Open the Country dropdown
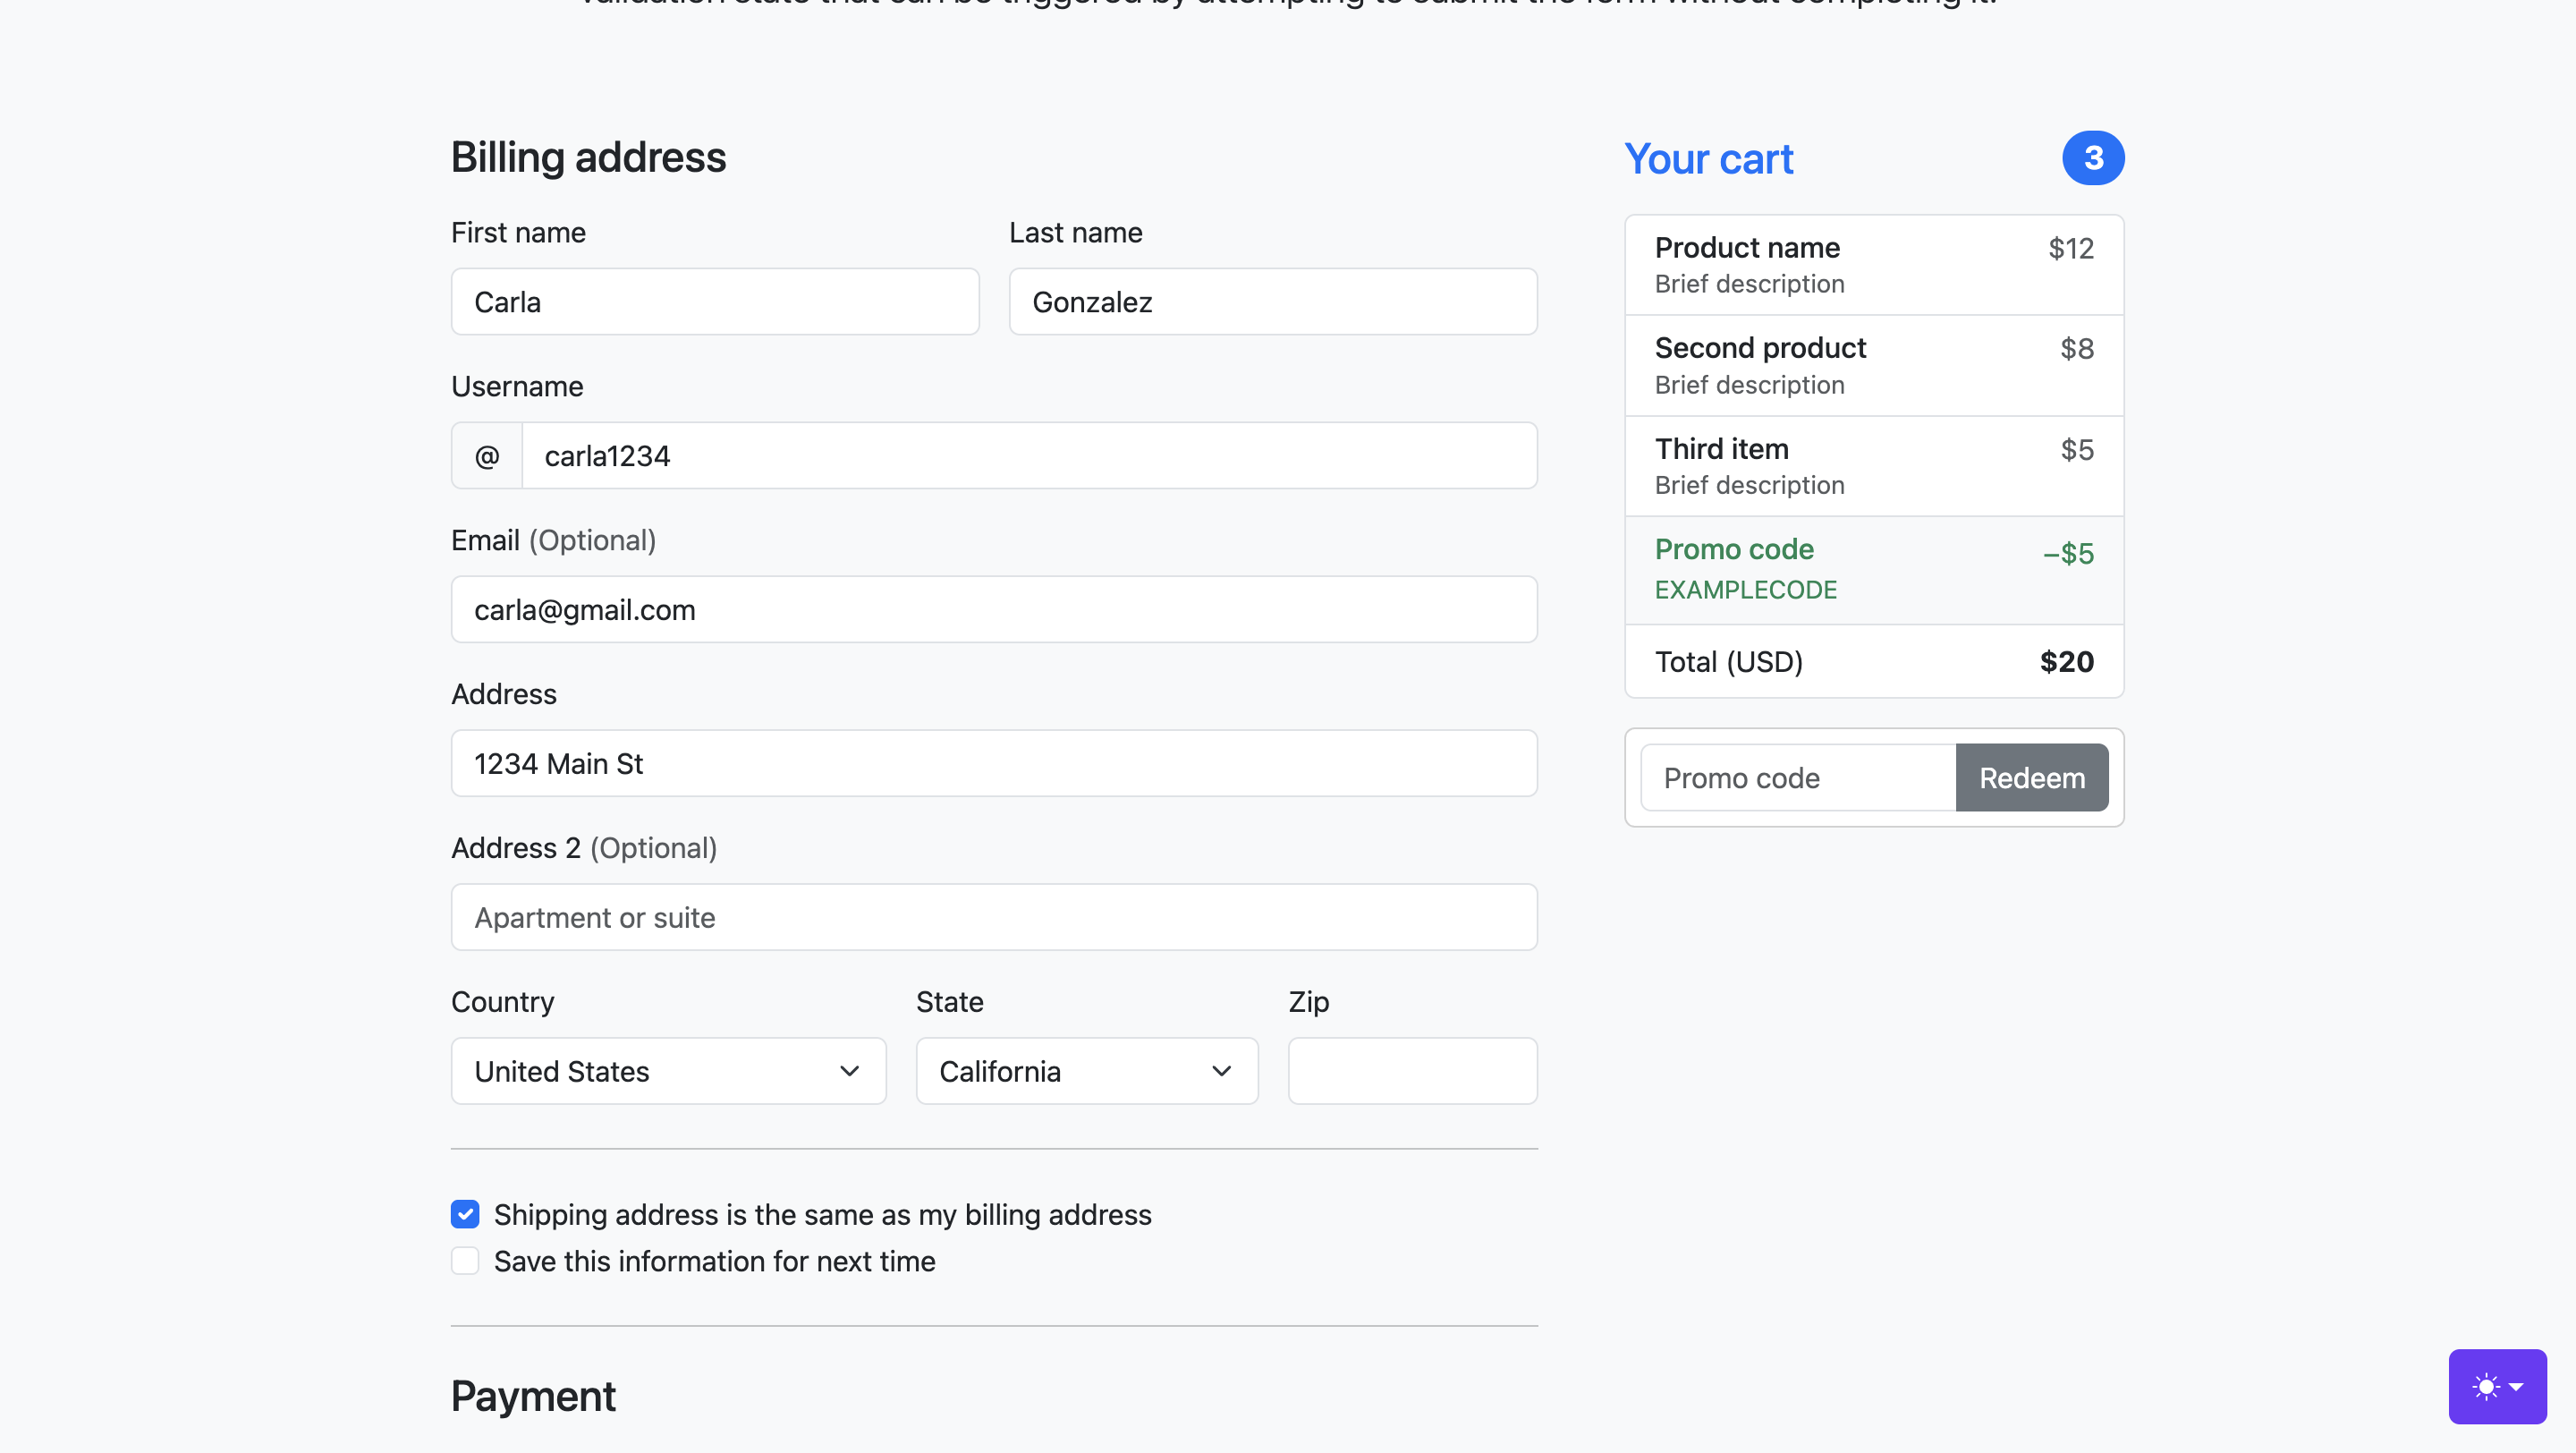This screenshot has width=2576, height=1453. click(x=668, y=1071)
